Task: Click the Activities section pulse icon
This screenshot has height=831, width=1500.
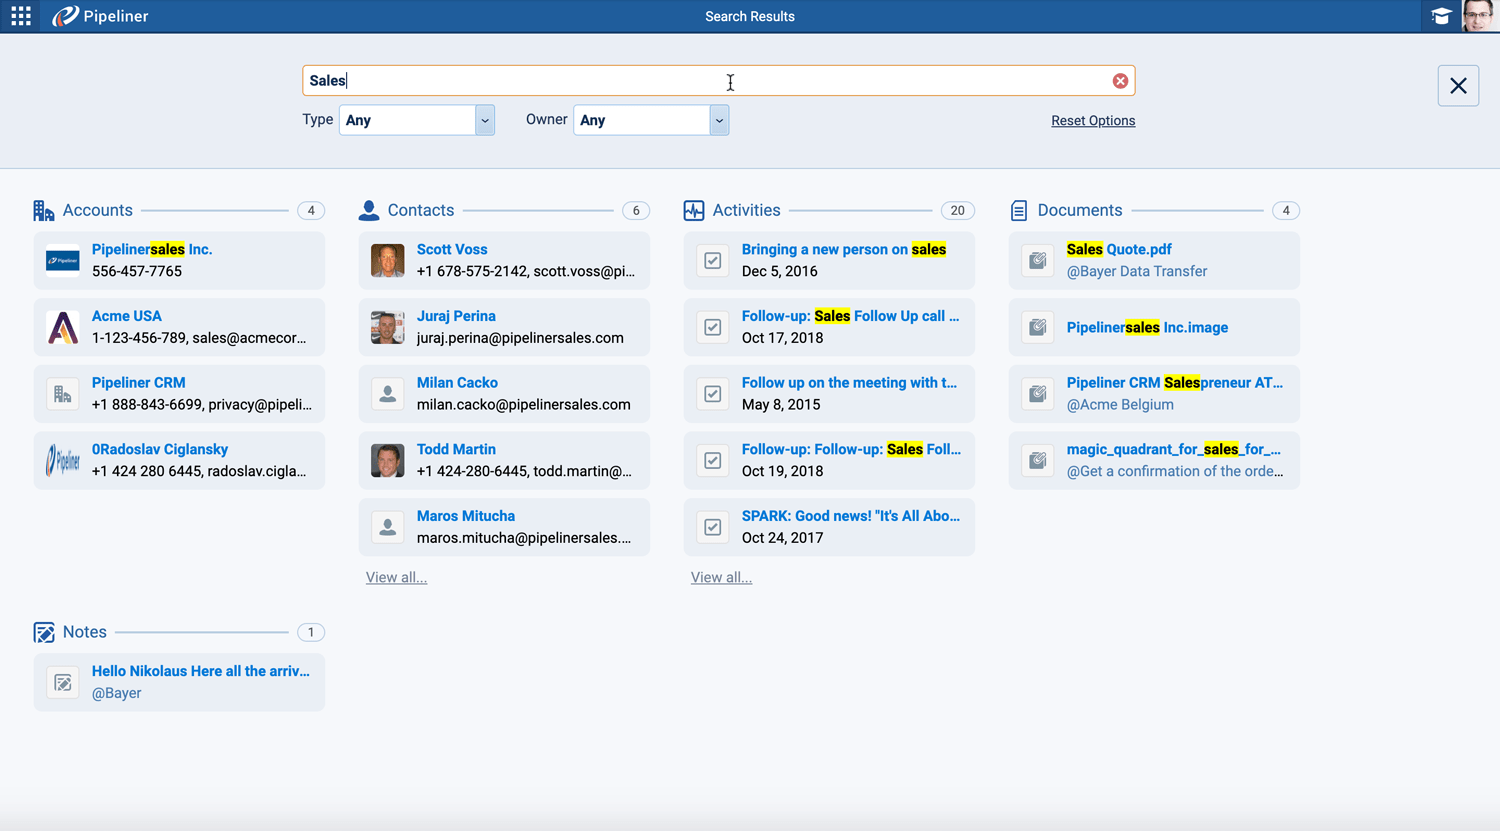Action: click(x=694, y=211)
